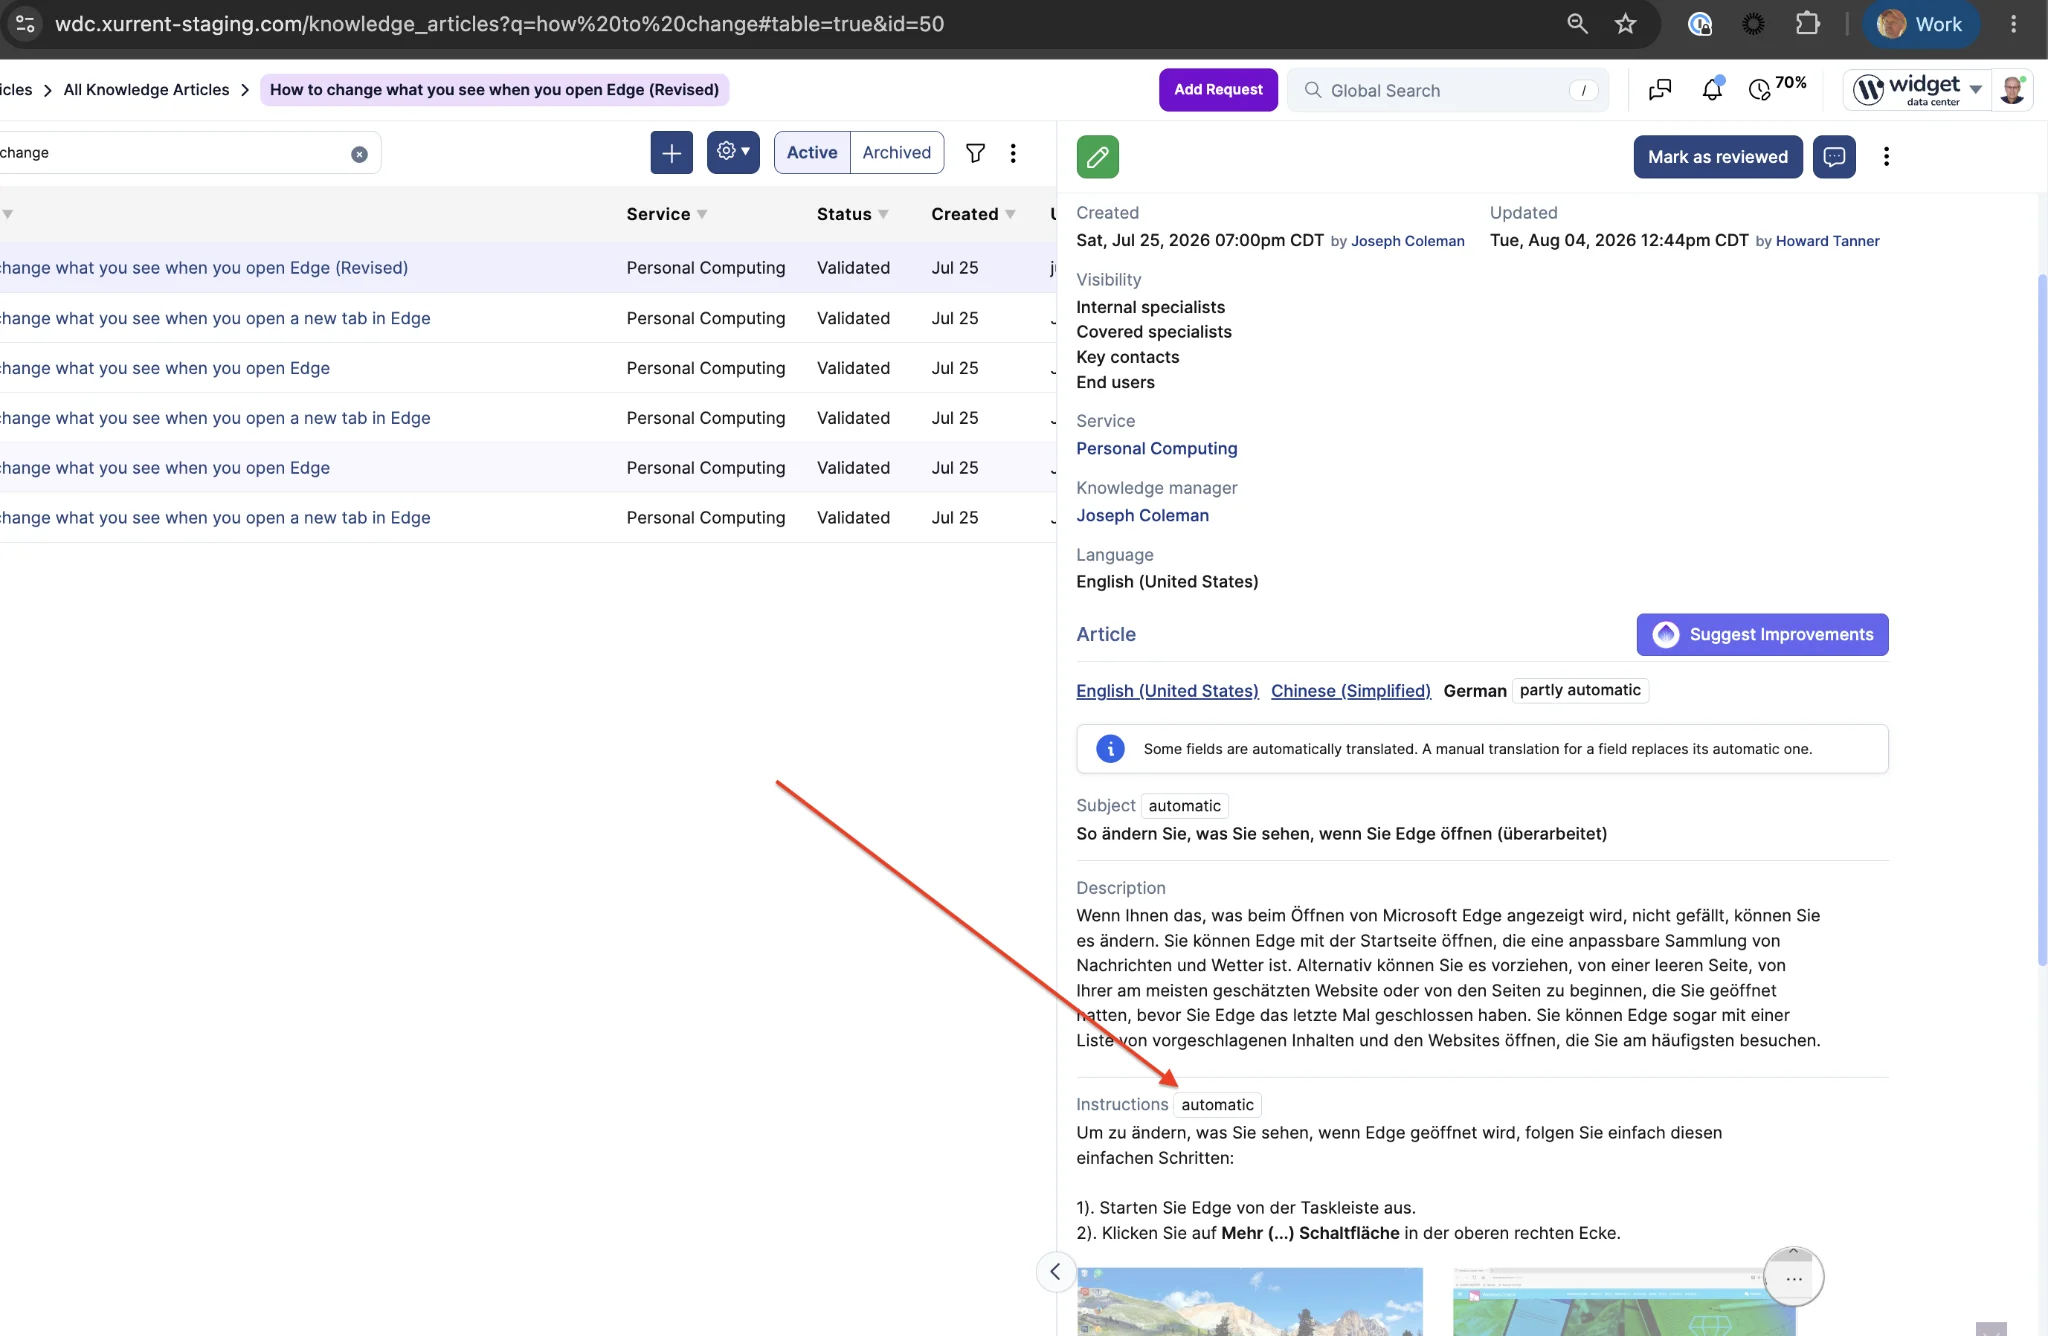Click Suggest Improvements
The image size is (2048, 1336).
pyautogui.click(x=1762, y=635)
